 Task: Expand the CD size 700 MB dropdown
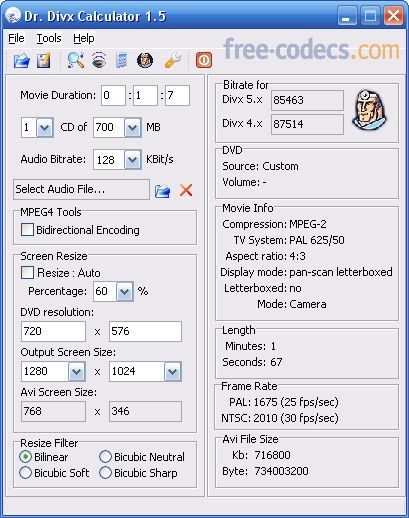[132, 127]
